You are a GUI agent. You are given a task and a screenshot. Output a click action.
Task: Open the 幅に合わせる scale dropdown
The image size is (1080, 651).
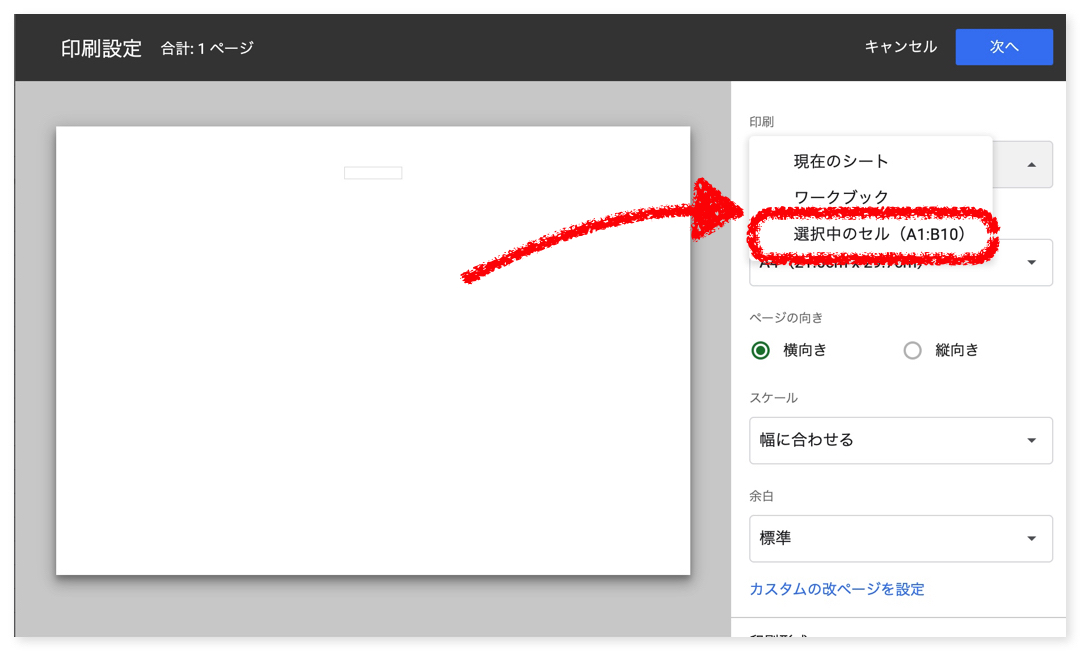[900, 440]
